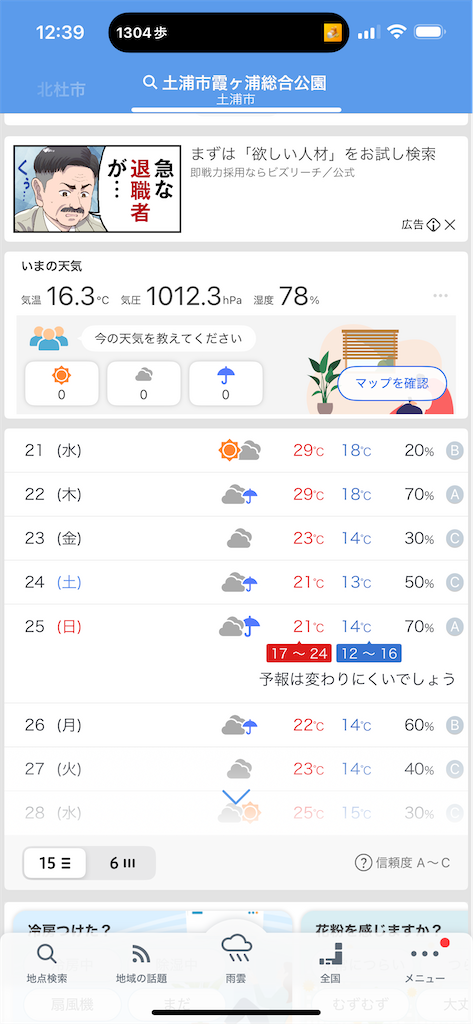Open the 雨雲 rain cloud radar
This screenshot has width=473, height=1024.
[x=236, y=957]
